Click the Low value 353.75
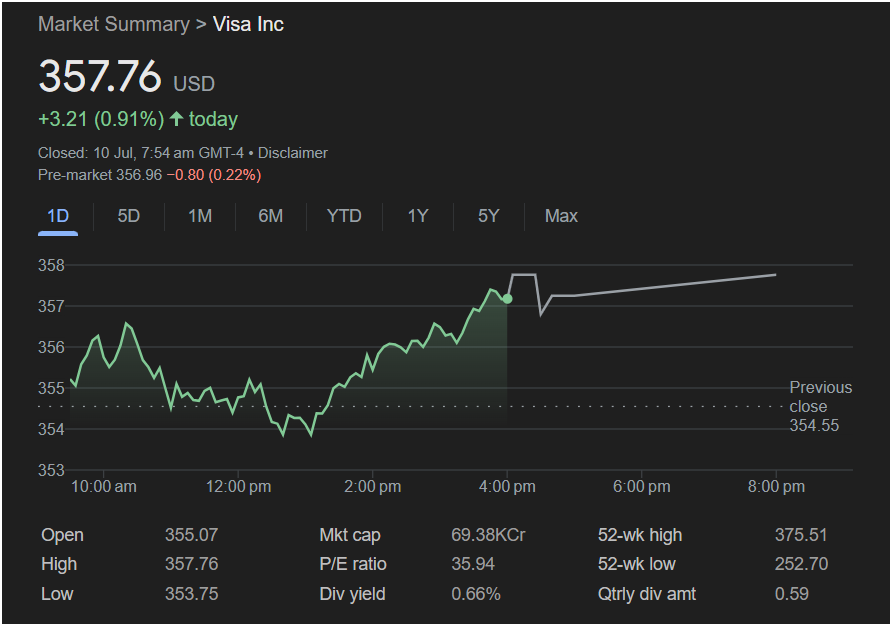Image resolution: width=892 pixels, height=626 pixels. (191, 594)
